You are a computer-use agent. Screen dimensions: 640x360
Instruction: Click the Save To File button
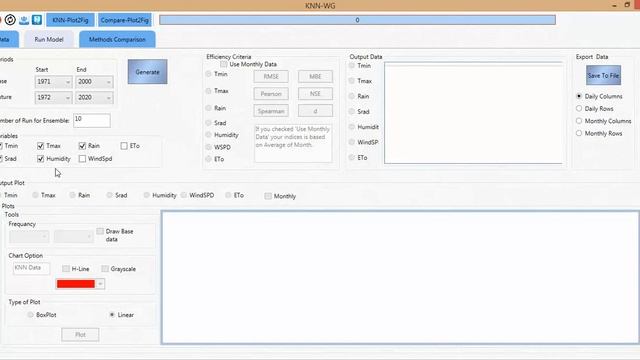pyautogui.click(x=603, y=75)
